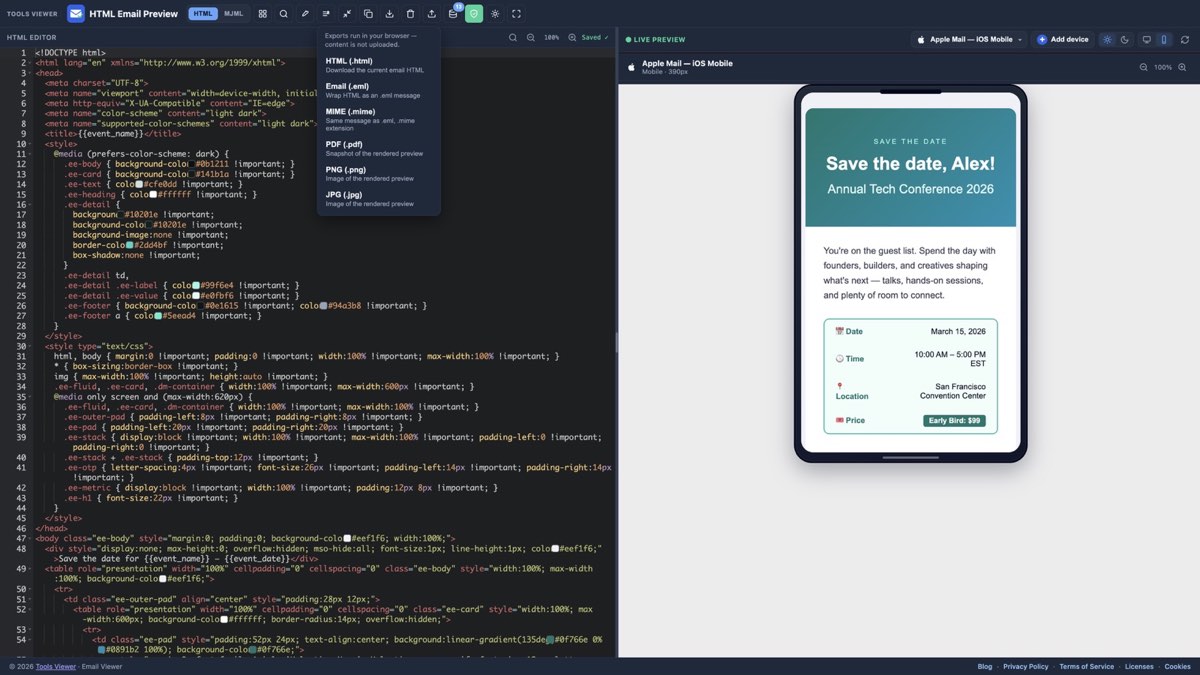The width and height of the screenshot is (1200, 675).
Task: Click the San Francisco Convention Center text
Action: (953, 391)
